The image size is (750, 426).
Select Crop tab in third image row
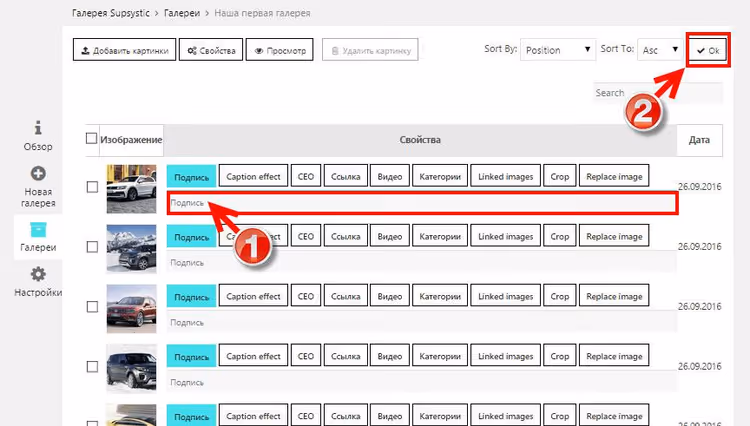click(560, 296)
